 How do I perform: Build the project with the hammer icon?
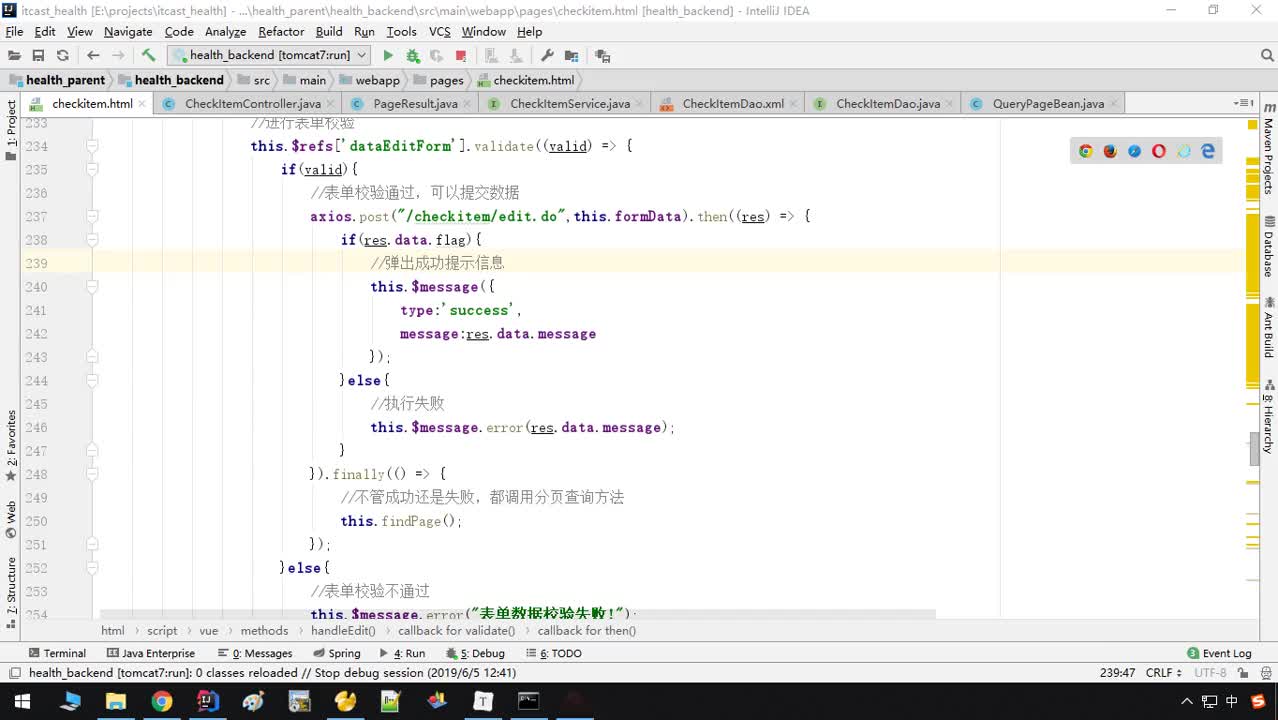tap(148, 56)
